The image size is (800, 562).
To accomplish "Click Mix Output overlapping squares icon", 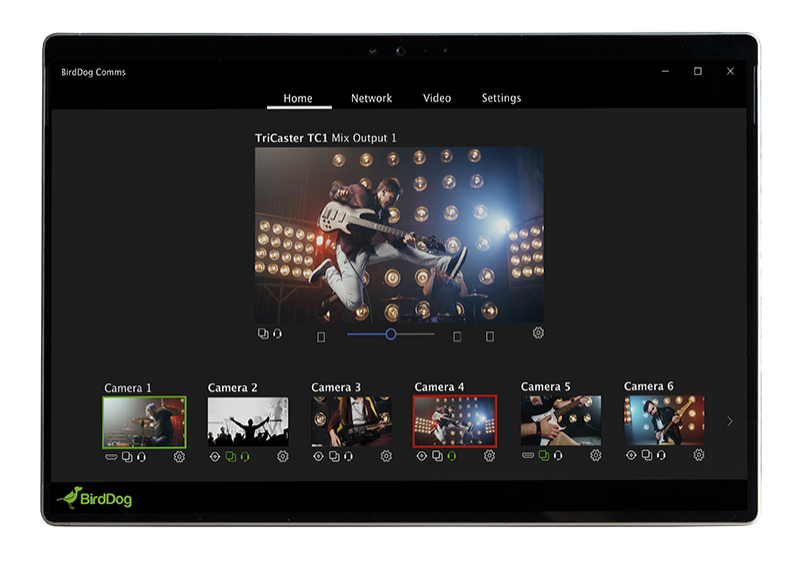I will pos(263,334).
